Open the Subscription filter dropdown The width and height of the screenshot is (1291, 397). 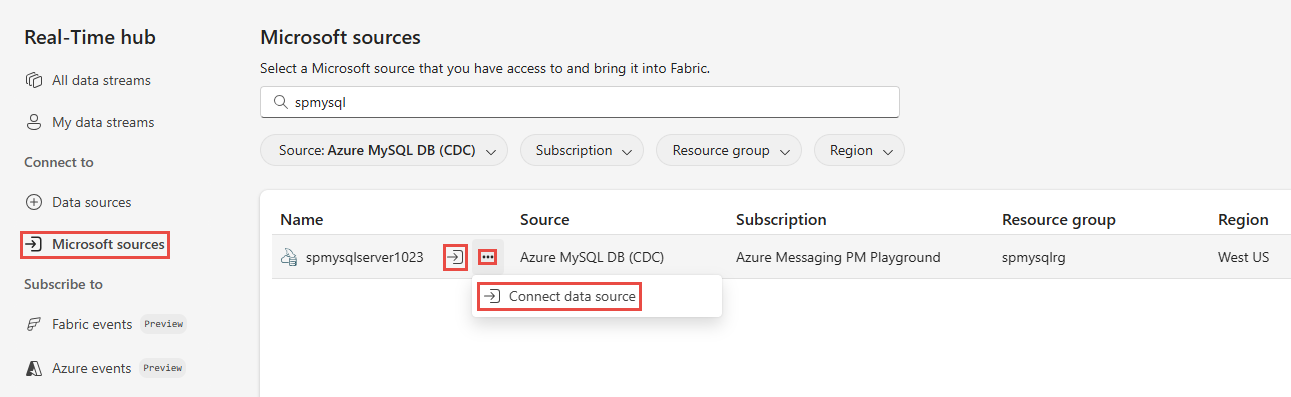click(x=582, y=150)
